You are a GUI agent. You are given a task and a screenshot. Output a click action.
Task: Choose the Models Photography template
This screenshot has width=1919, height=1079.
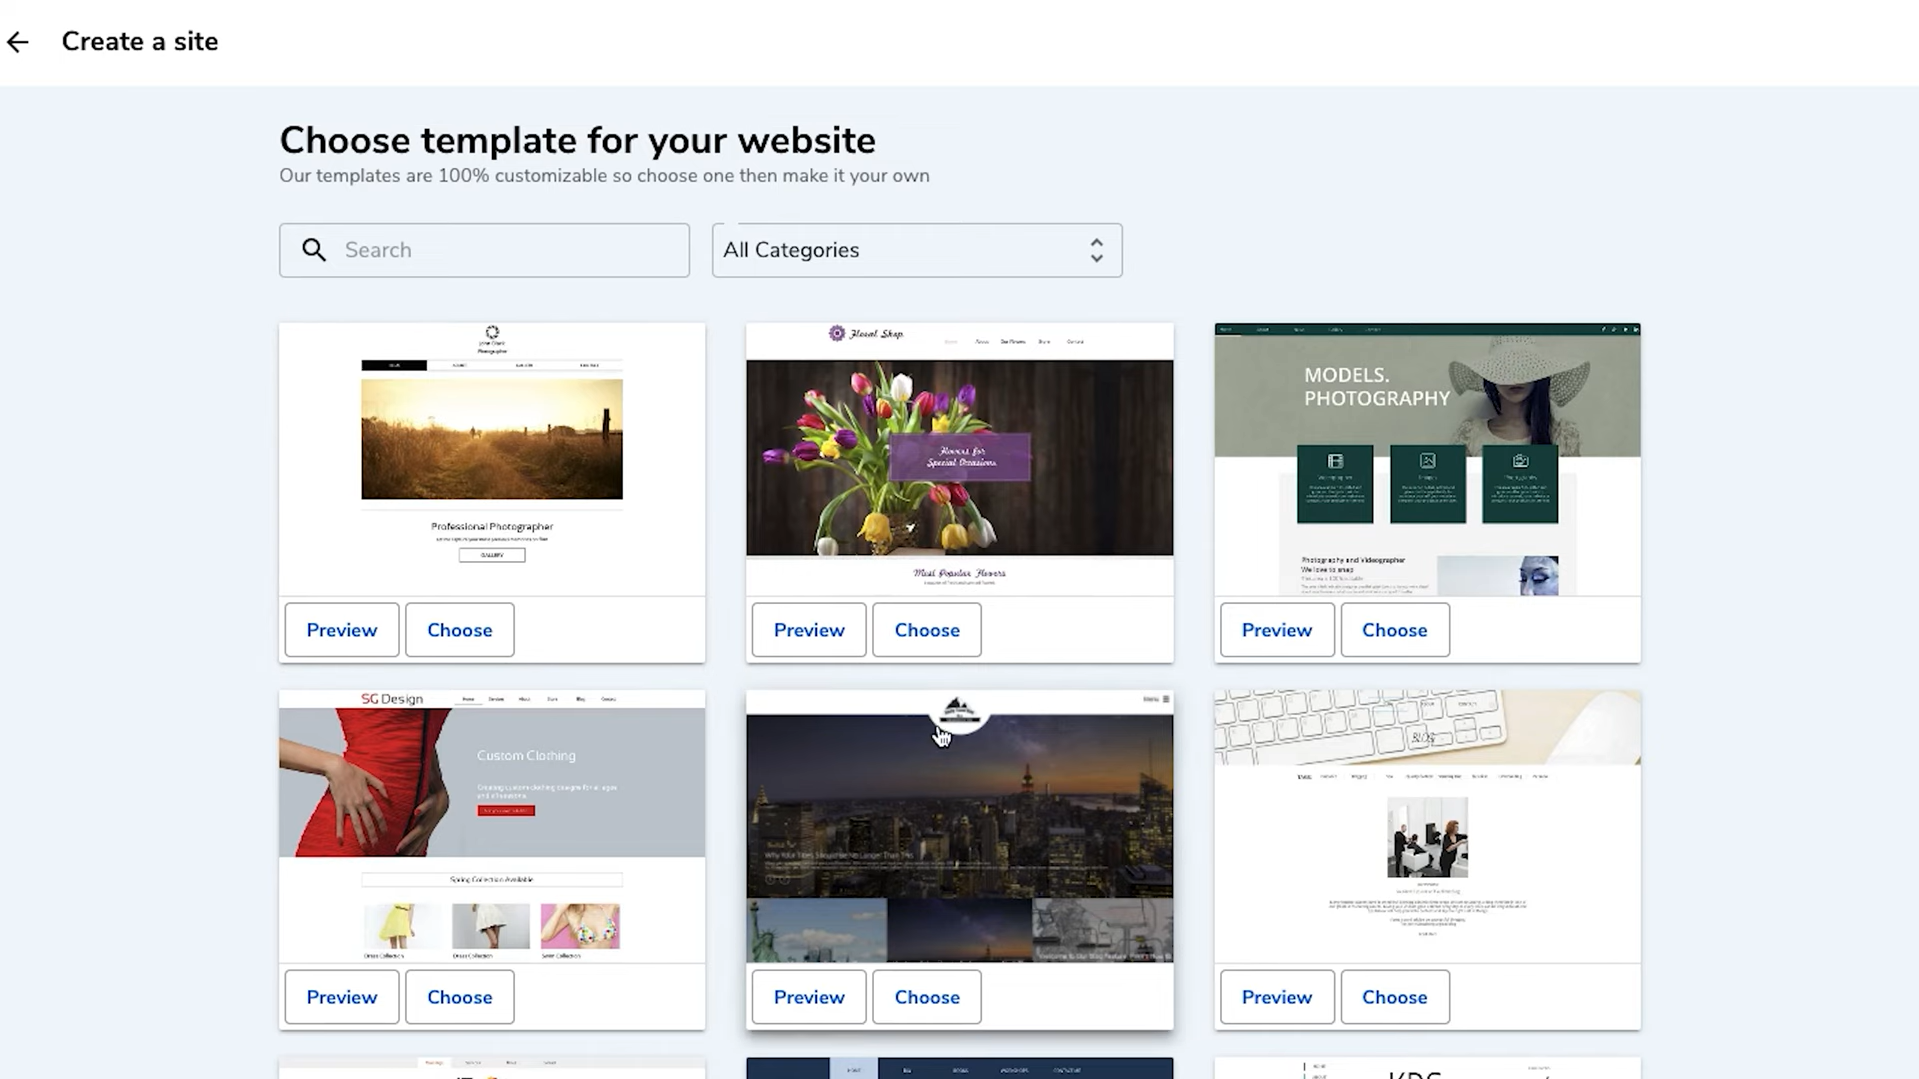point(1394,629)
